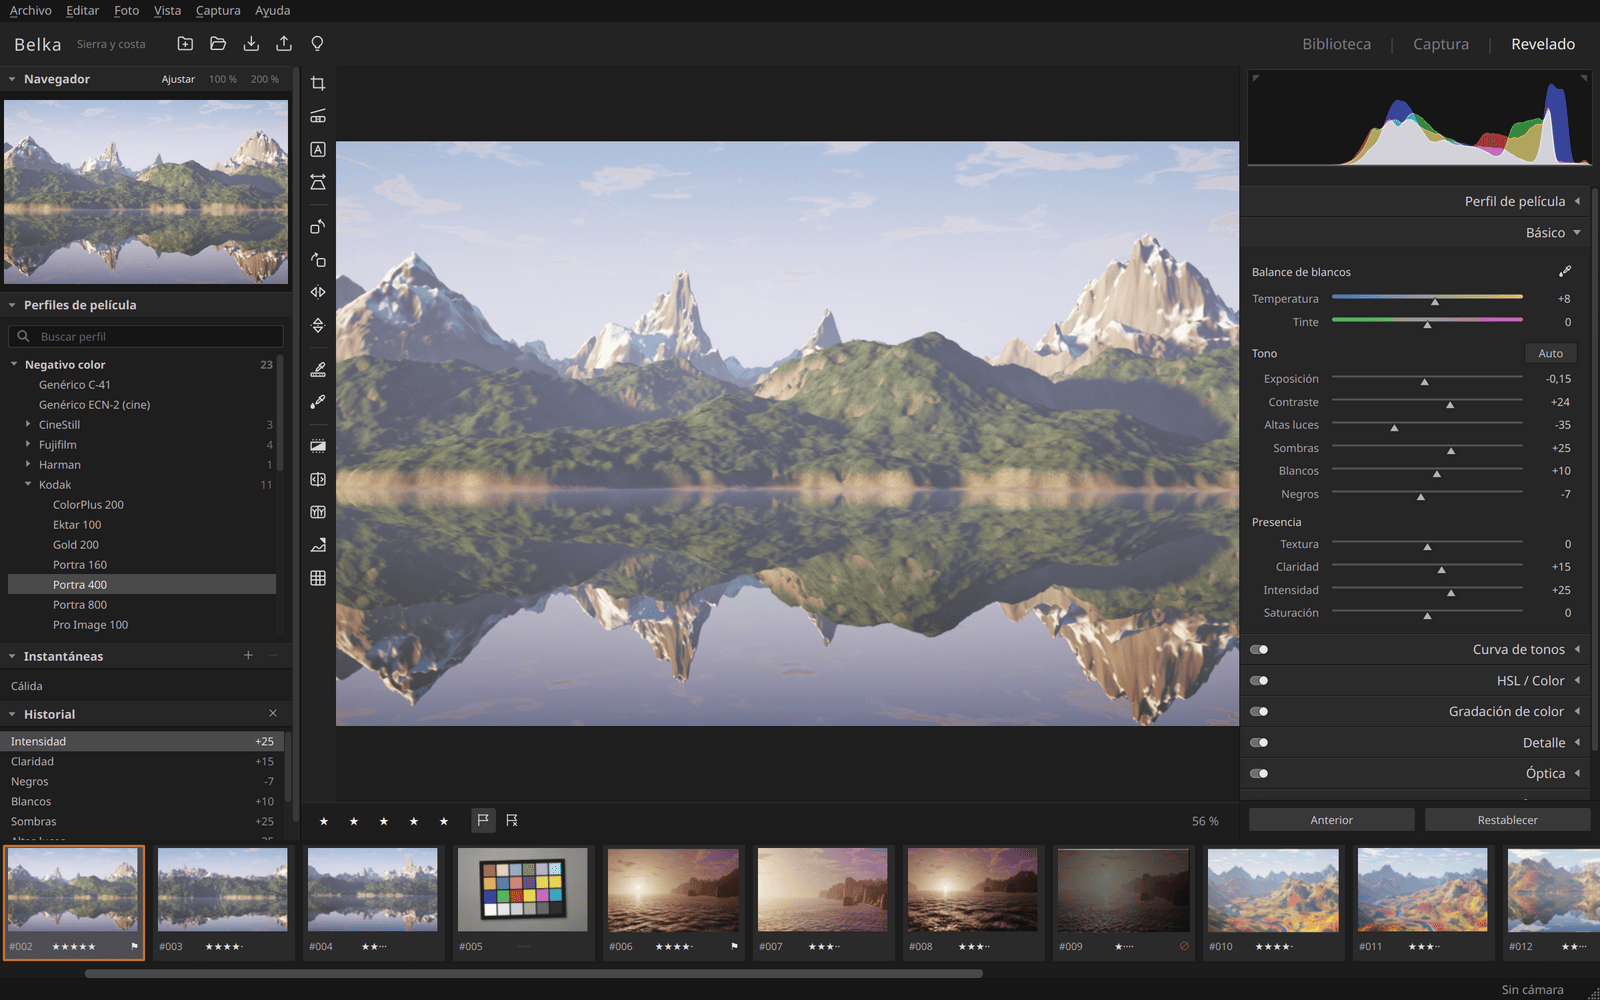This screenshot has height=1000, width=1600.
Task: Flip image horizontally
Action: pos(318,292)
